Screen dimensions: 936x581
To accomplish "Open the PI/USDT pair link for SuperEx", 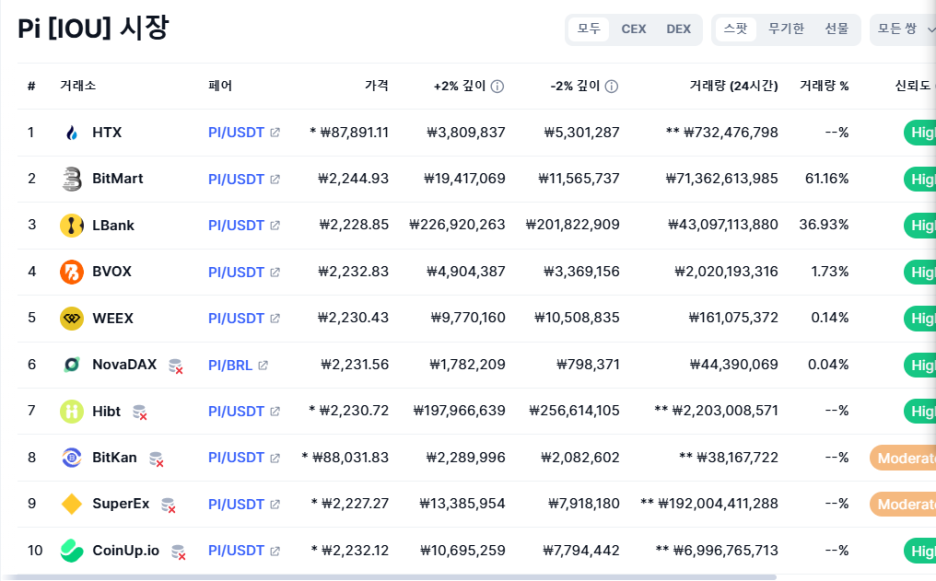I will (x=236, y=505).
